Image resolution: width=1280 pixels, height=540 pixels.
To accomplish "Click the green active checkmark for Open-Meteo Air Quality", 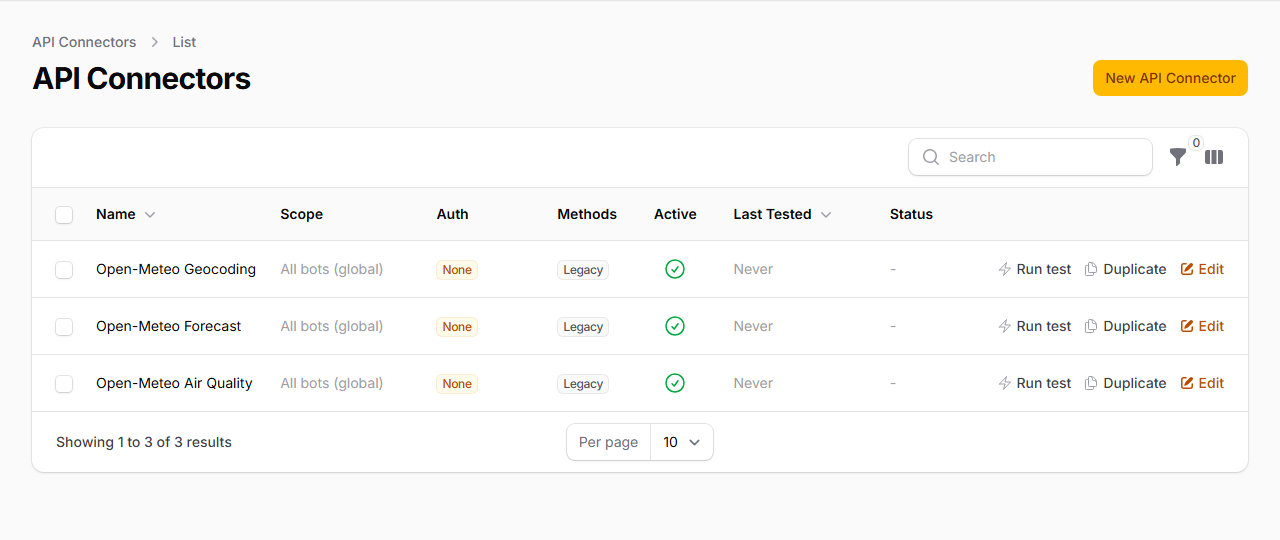I will pos(675,383).
